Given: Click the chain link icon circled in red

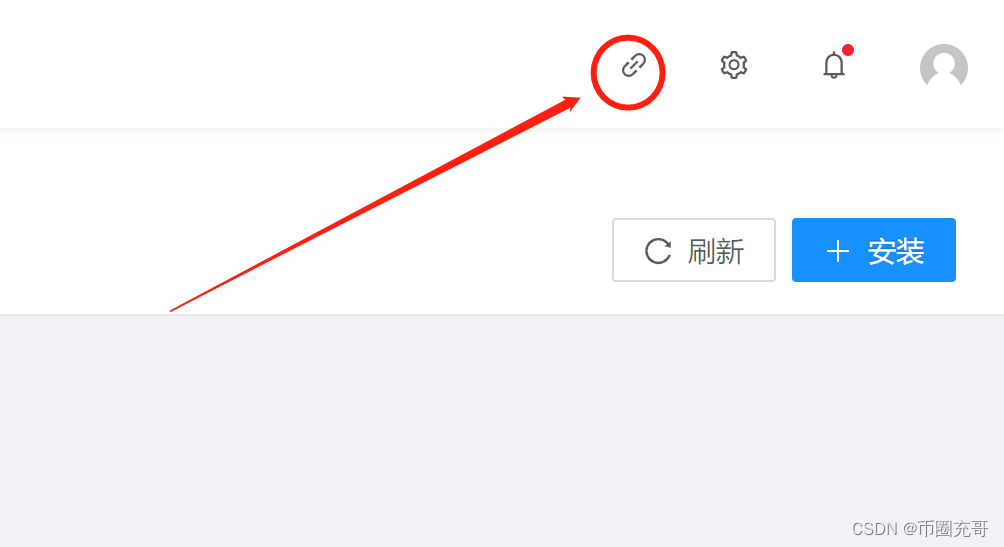Looking at the screenshot, I should point(634,65).
